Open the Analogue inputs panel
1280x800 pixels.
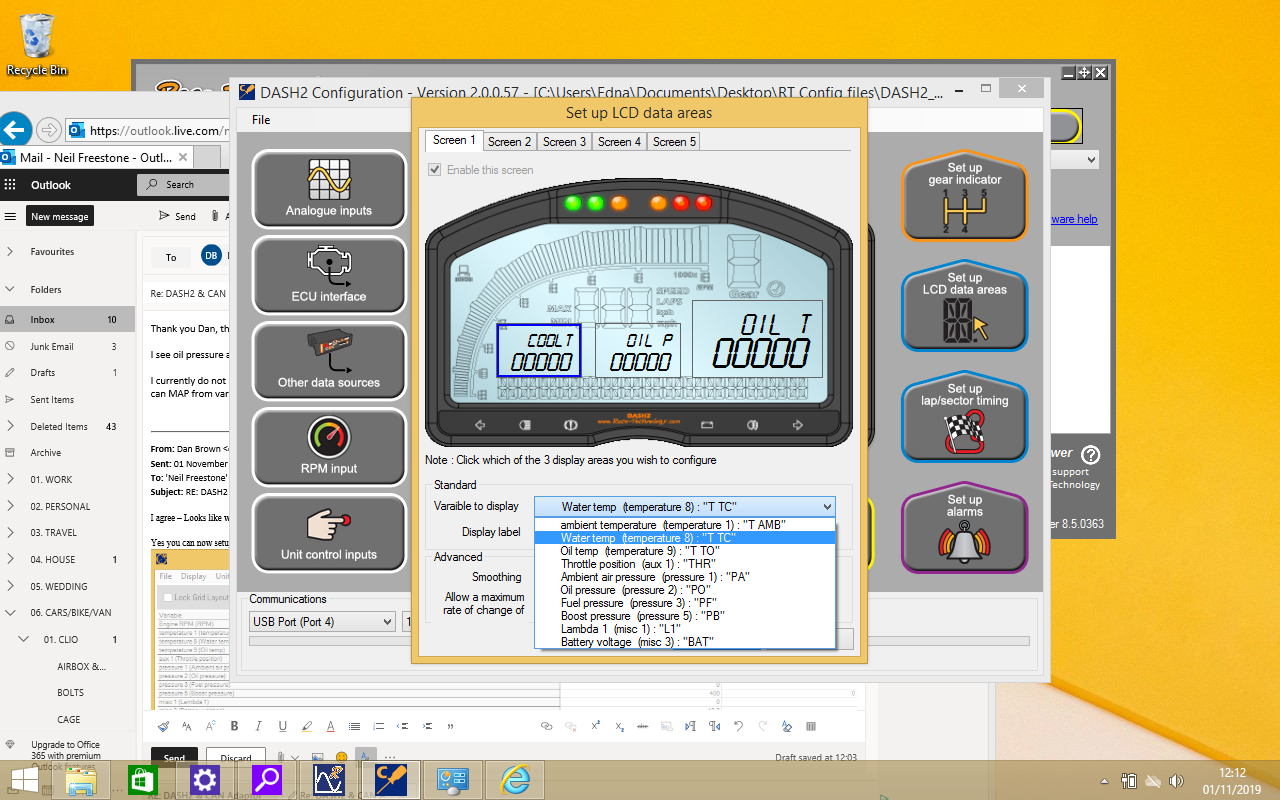[x=329, y=189]
